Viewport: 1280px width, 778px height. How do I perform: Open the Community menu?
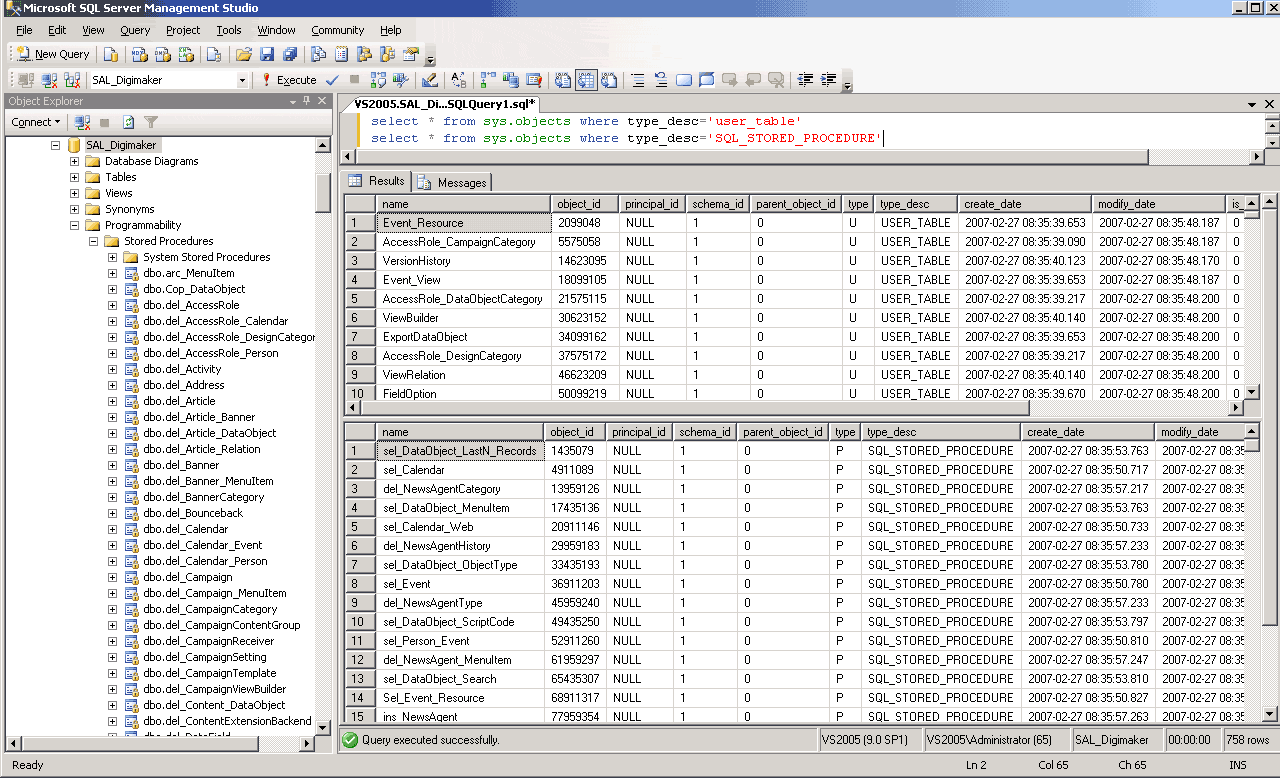coord(338,30)
